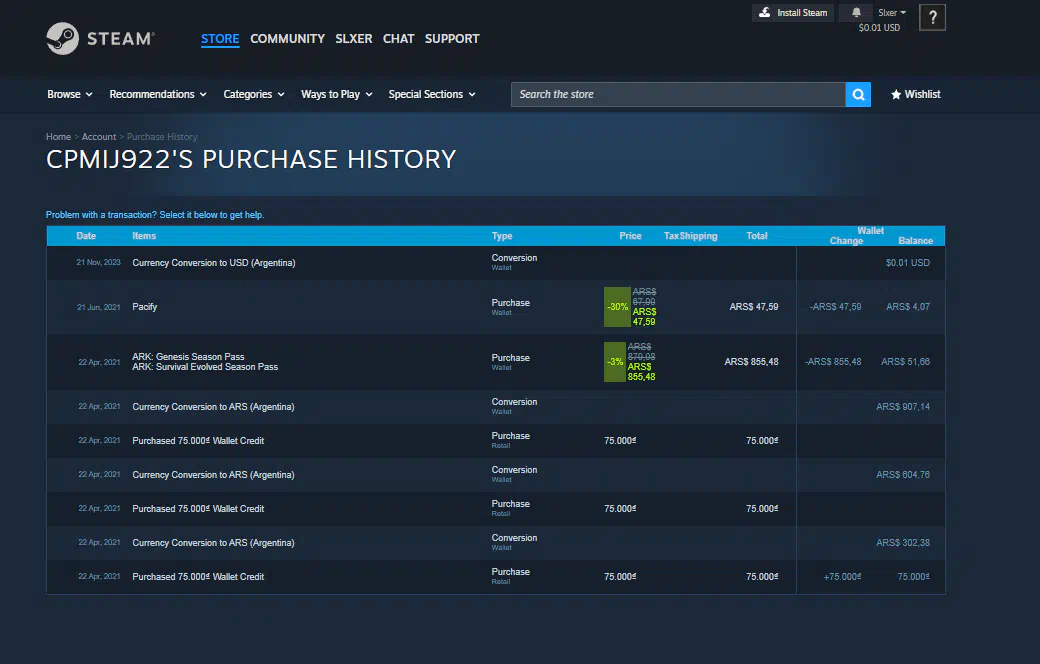Open the Wishlist with star icon
The image size is (1040, 664).
[916, 94]
